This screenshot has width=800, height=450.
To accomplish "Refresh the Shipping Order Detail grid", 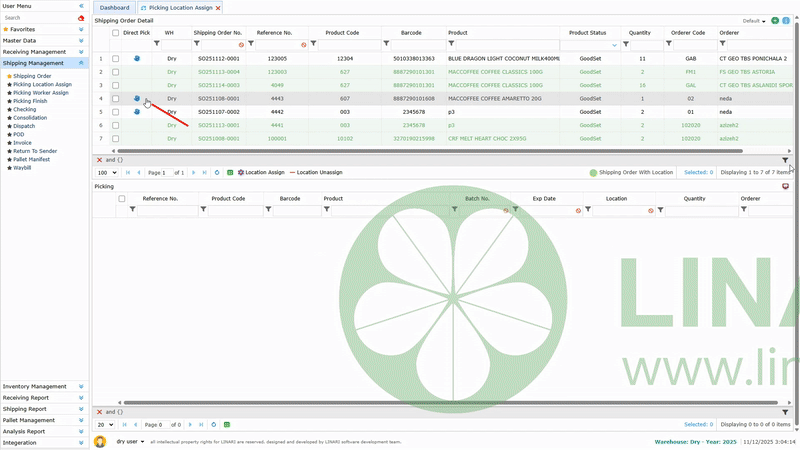I will click(217, 173).
